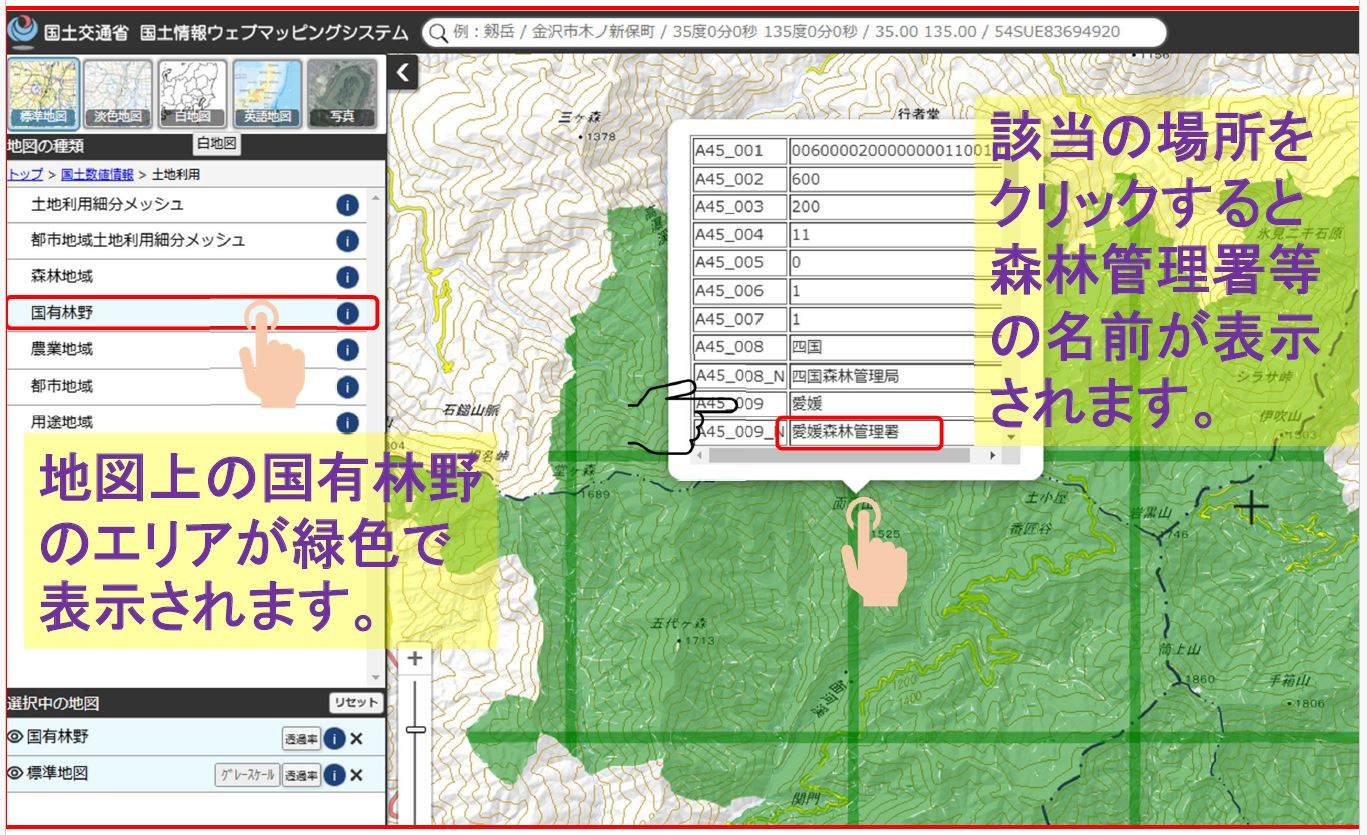Click the 四国 value cell in popup
Image resolution: width=1367 pixels, height=835 pixels.
(895, 347)
